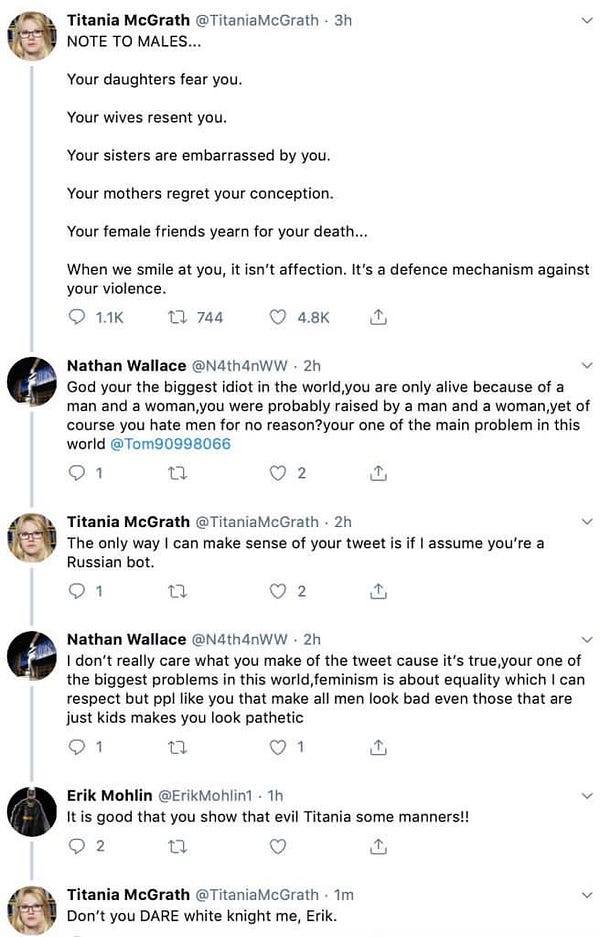This screenshot has width=600, height=937.
Task: Expand options menu for Erik Mohlin's tweet
Action: 586,795
